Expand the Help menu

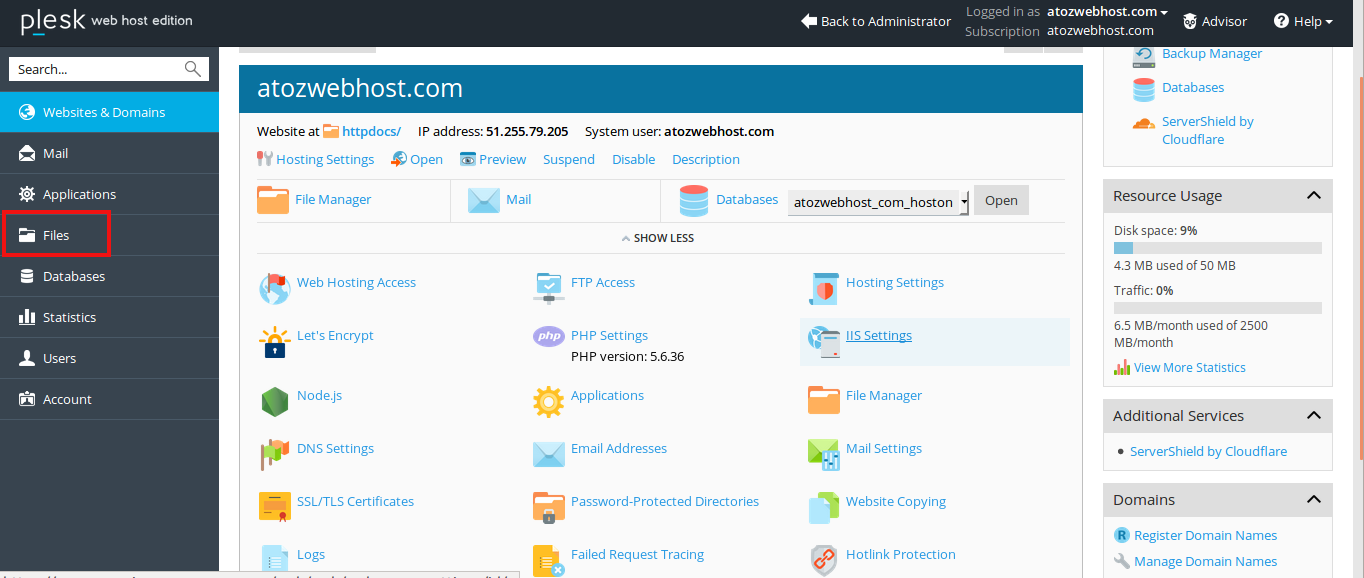(x=1303, y=21)
